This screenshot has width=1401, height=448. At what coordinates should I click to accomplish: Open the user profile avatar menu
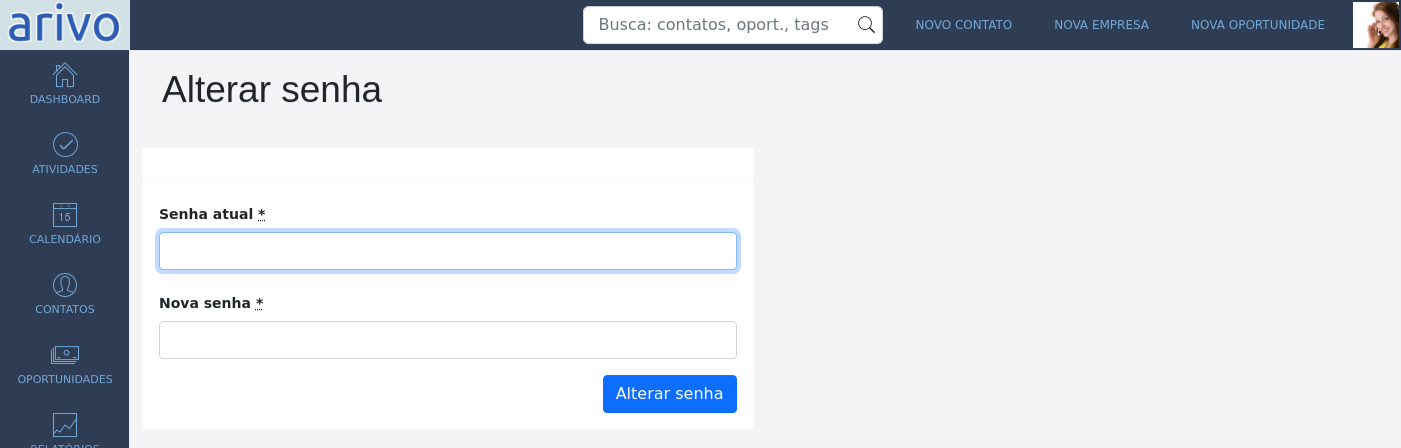pos(1375,25)
